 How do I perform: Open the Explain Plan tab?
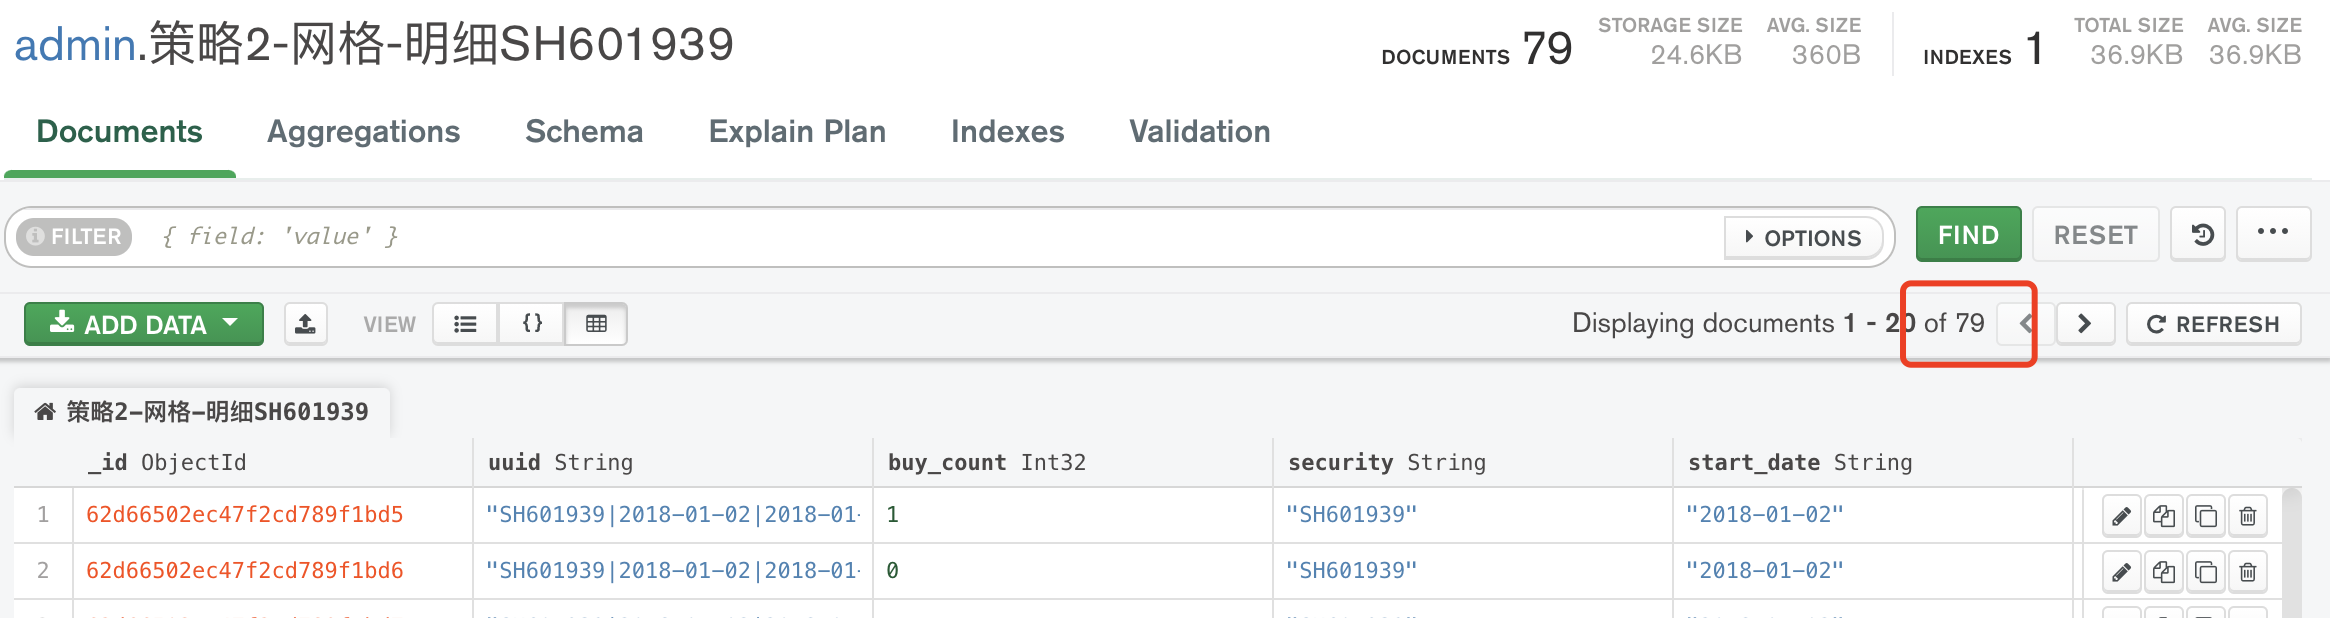click(x=797, y=132)
